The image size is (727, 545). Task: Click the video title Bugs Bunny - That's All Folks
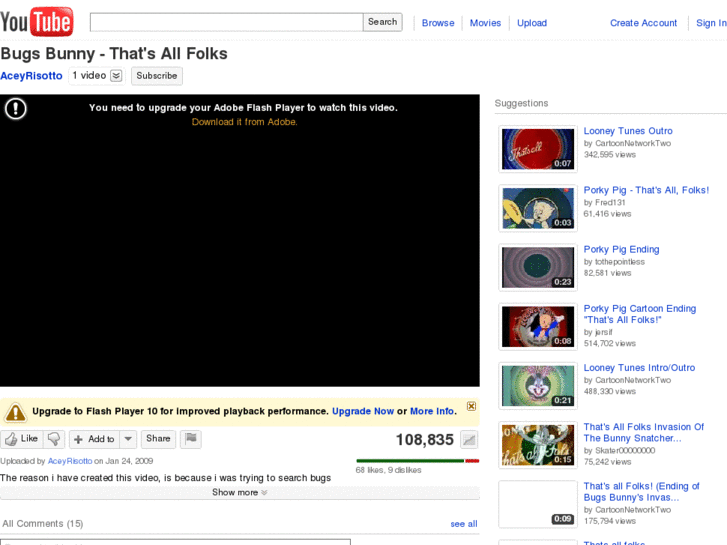[114, 54]
